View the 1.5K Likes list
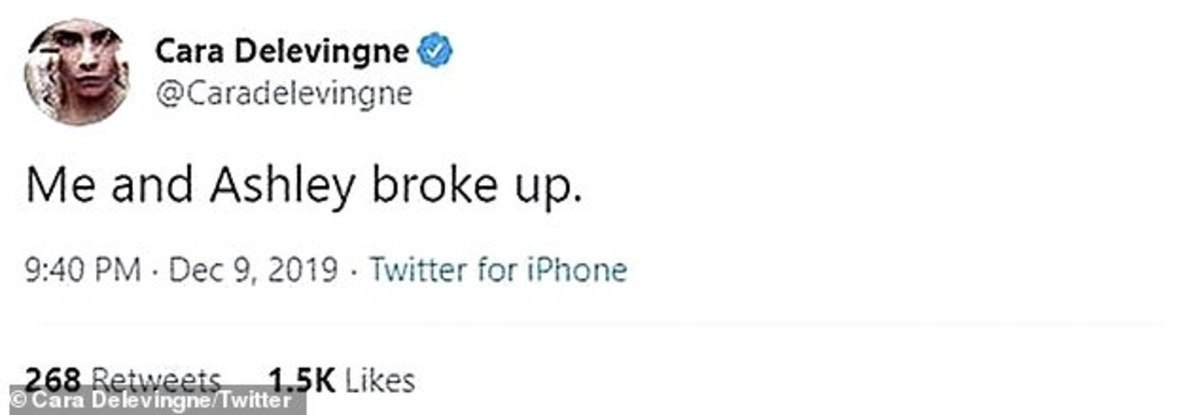Screen dimensions: 1200x415 (x=341, y=381)
